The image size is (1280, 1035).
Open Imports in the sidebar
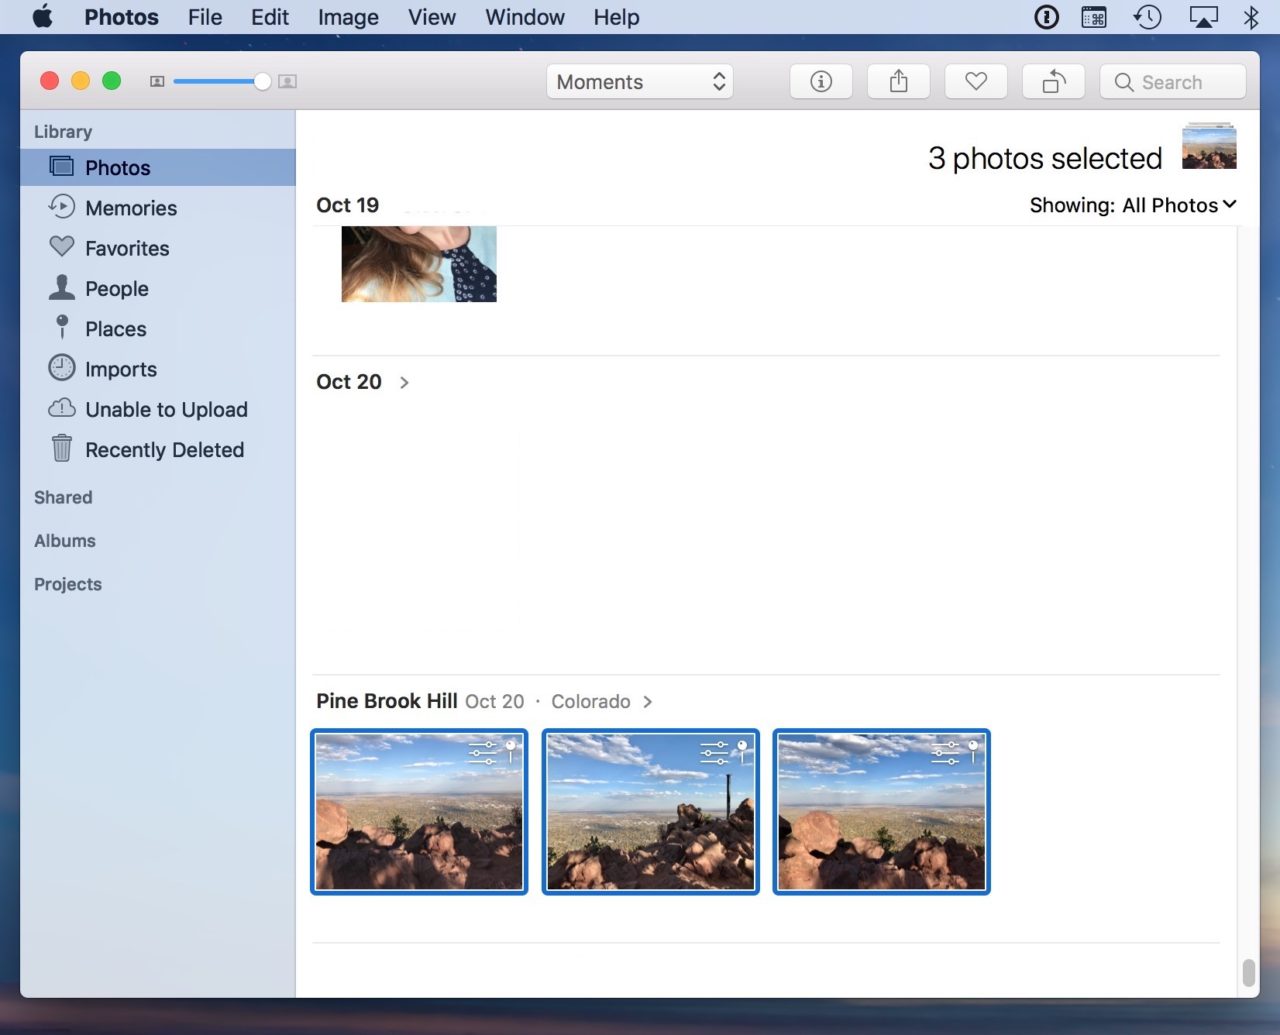coord(158,369)
